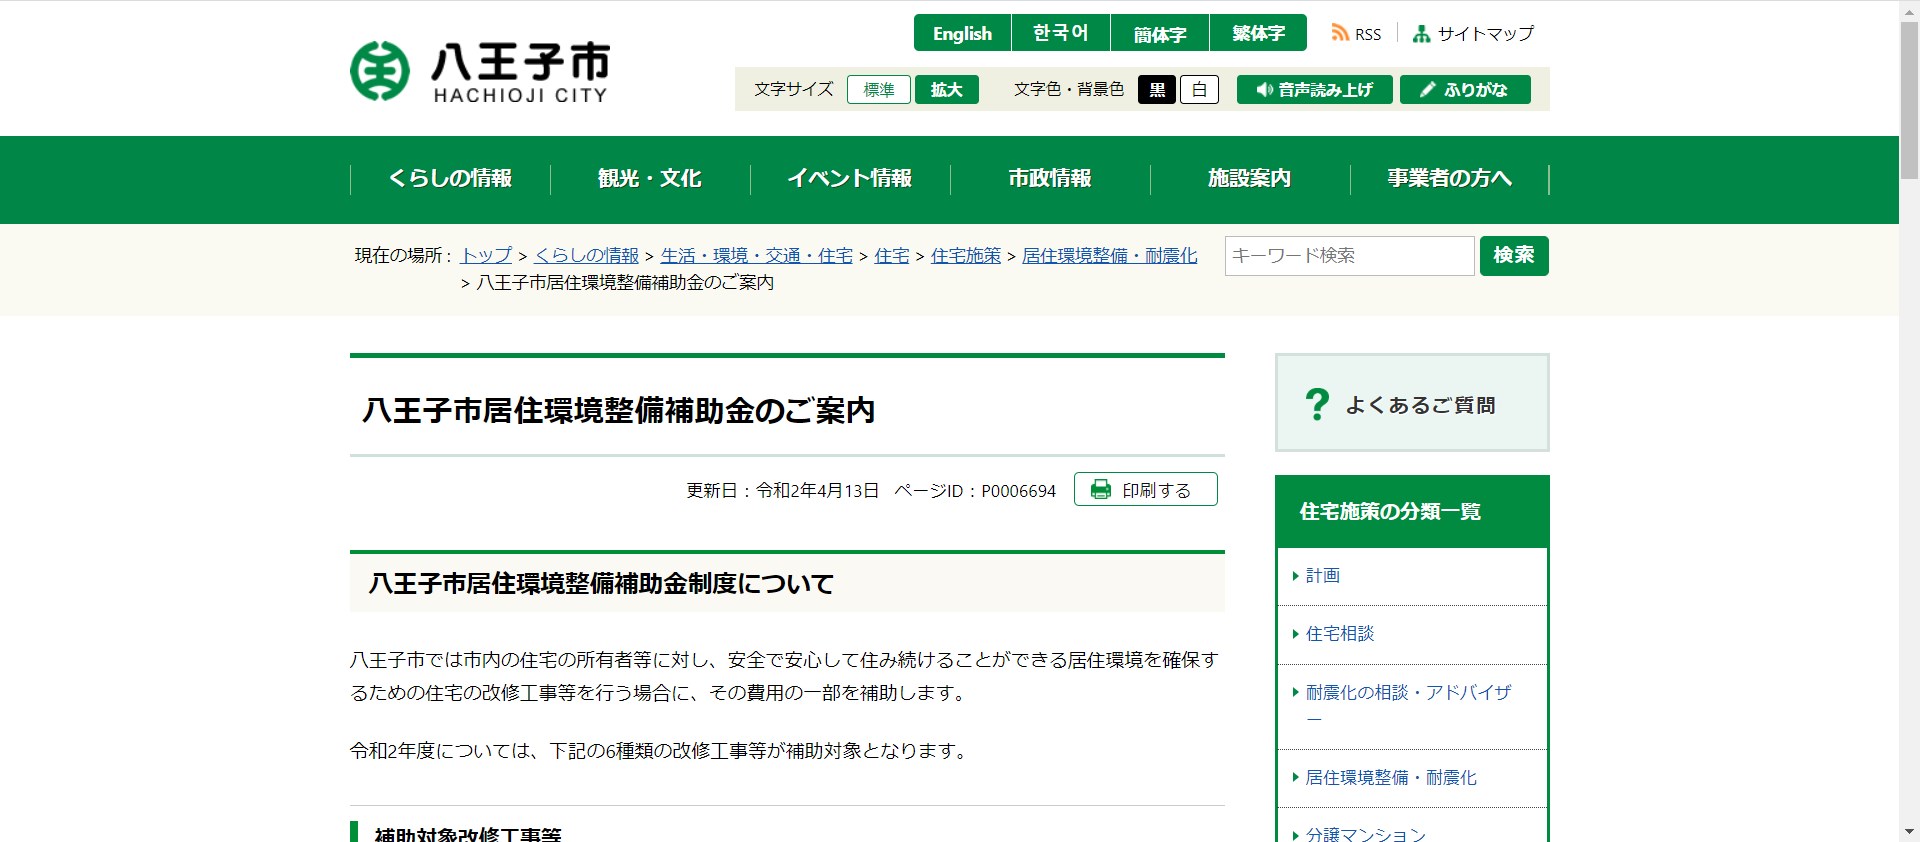Click the 検索 search button
The width and height of the screenshot is (1920, 842).
(1514, 256)
